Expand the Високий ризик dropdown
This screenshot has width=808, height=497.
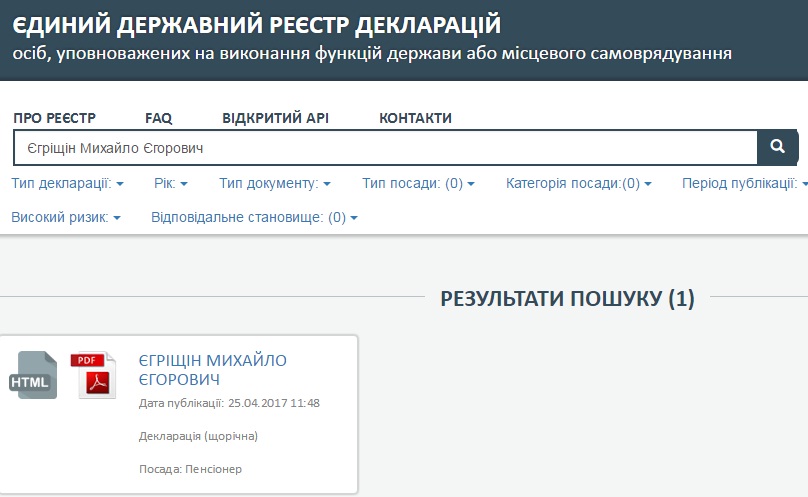pyautogui.click(x=66, y=217)
